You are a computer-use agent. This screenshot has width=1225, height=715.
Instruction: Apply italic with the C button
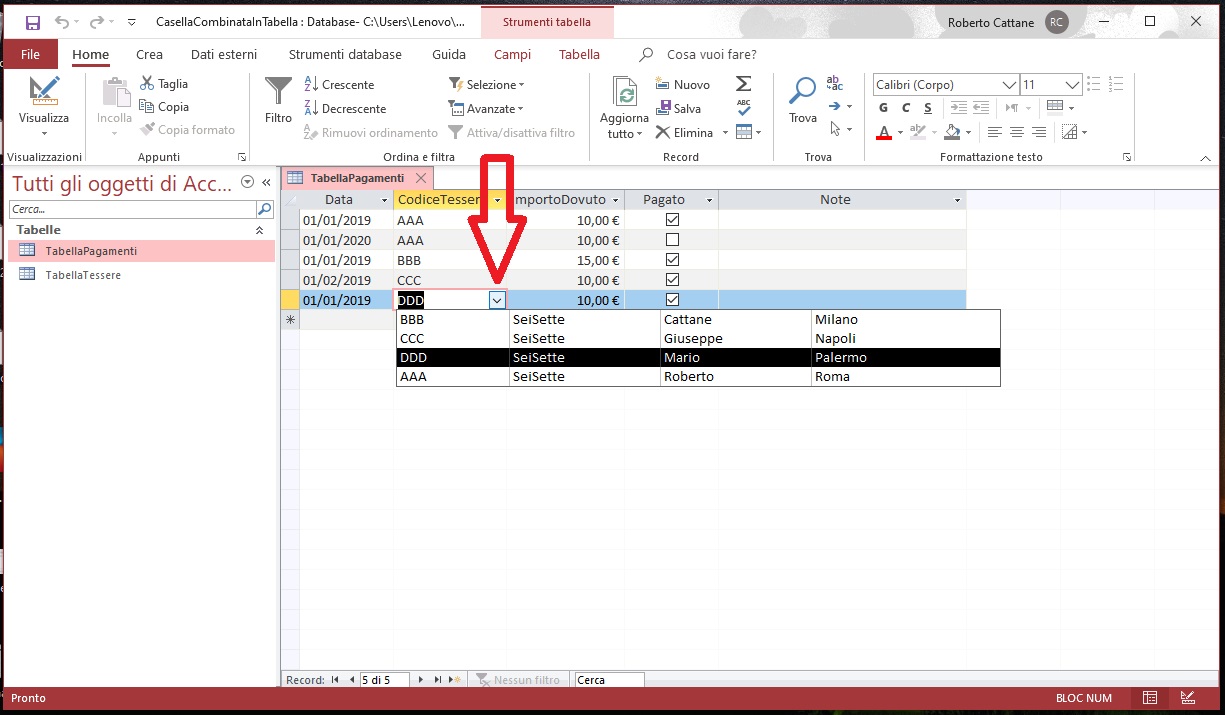[906, 108]
